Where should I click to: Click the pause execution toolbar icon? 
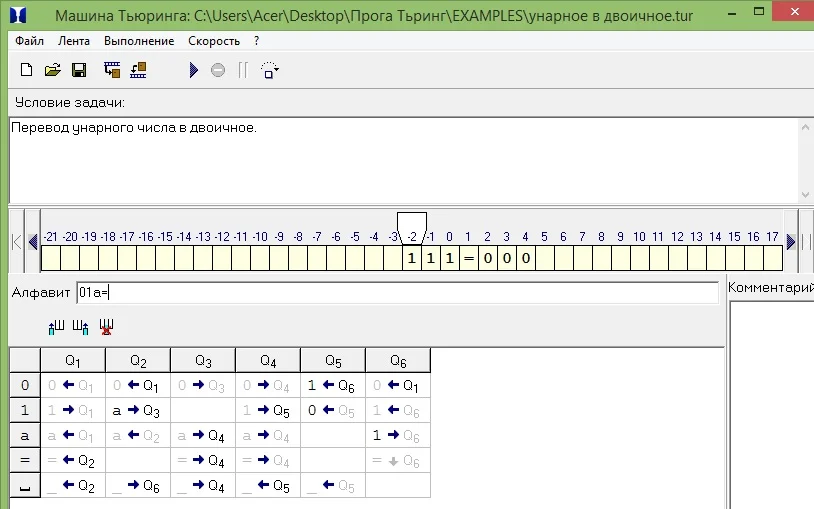click(x=242, y=70)
